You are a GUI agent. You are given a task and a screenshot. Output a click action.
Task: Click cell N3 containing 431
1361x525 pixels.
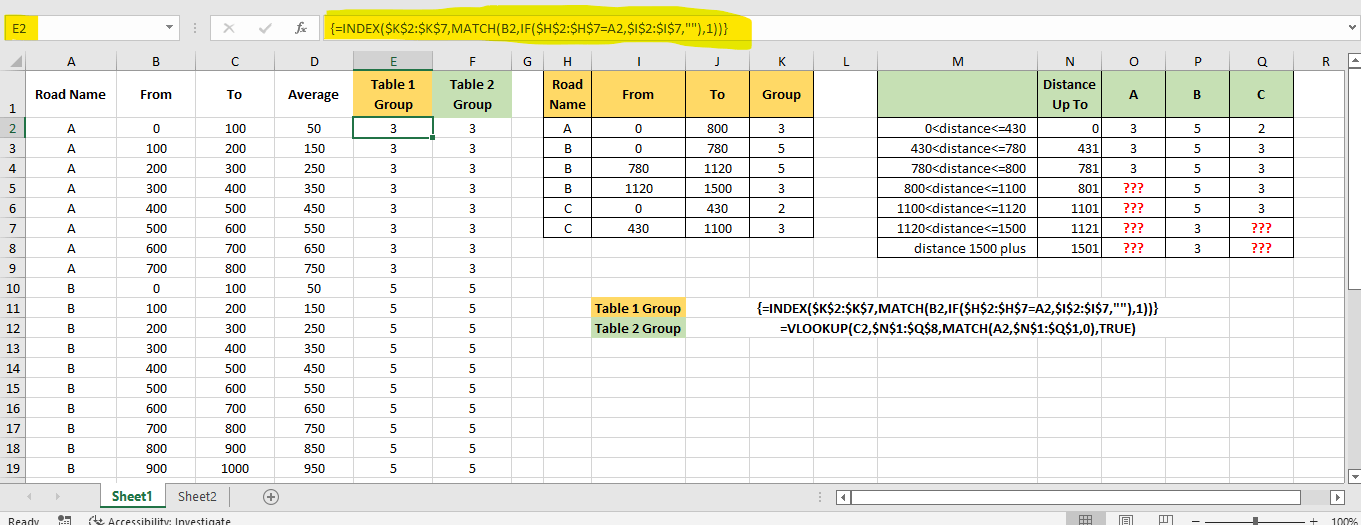pyautogui.click(x=1069, y=148)
